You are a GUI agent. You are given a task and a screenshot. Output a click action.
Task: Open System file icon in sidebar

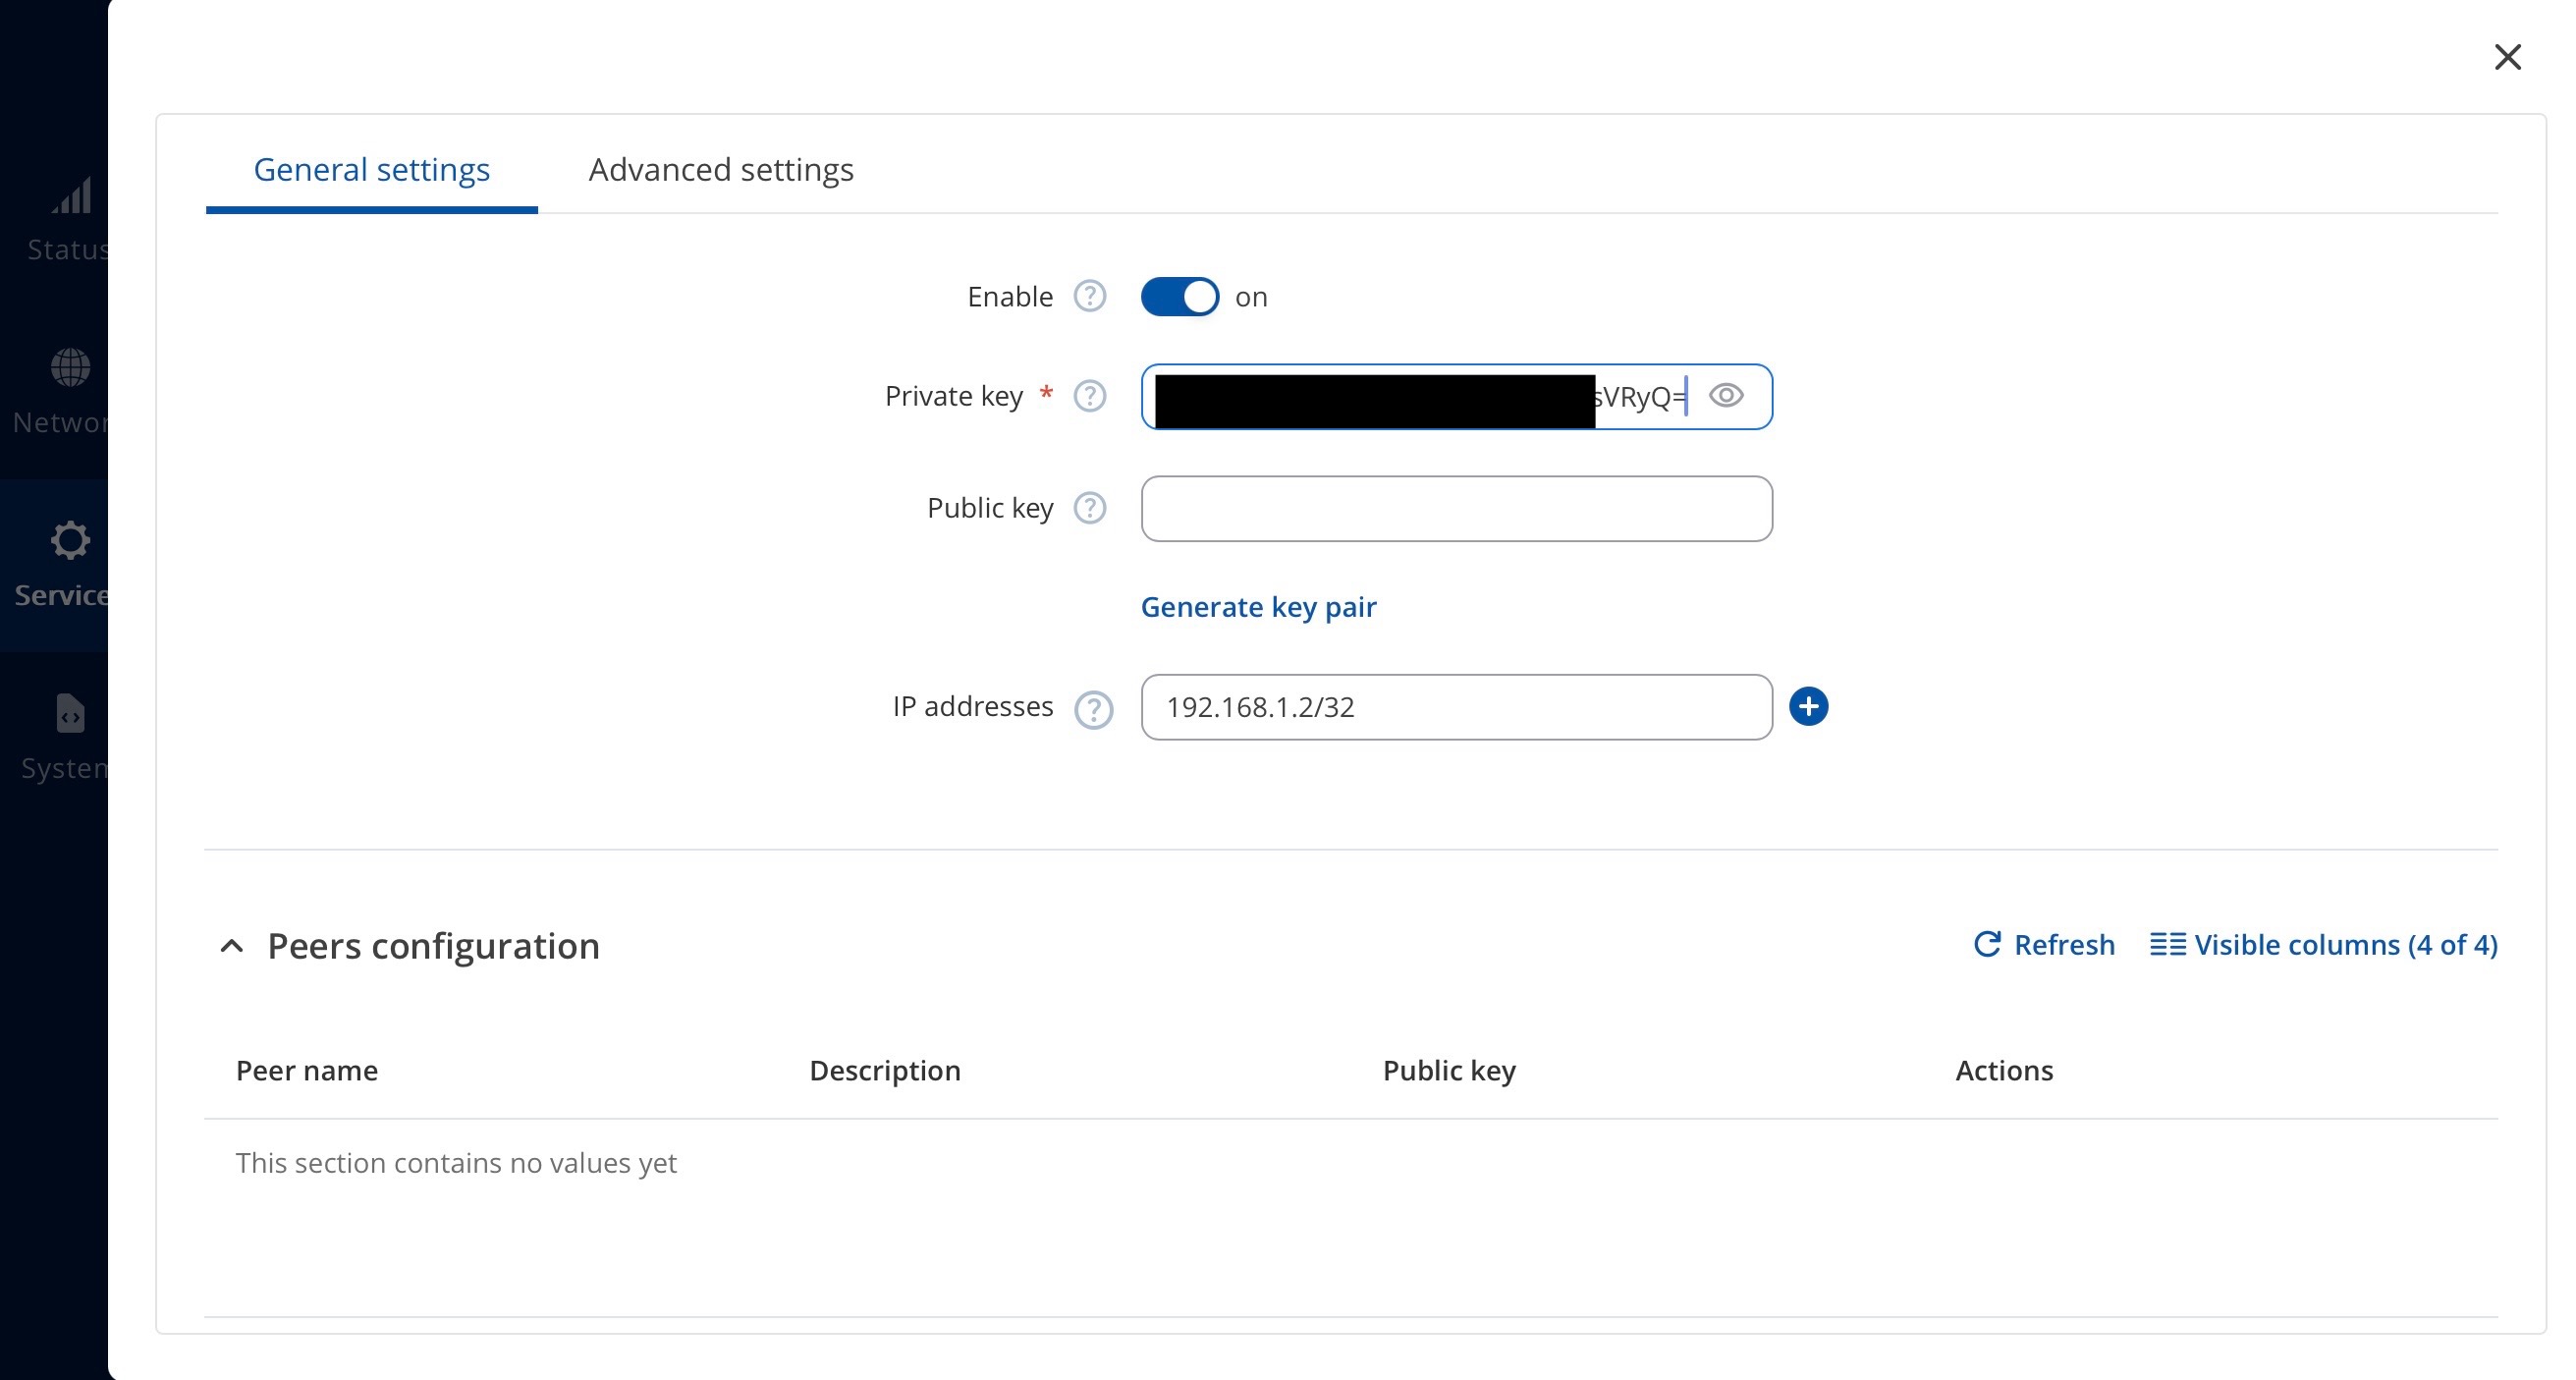pyautogui.click(x=69, y=714)
